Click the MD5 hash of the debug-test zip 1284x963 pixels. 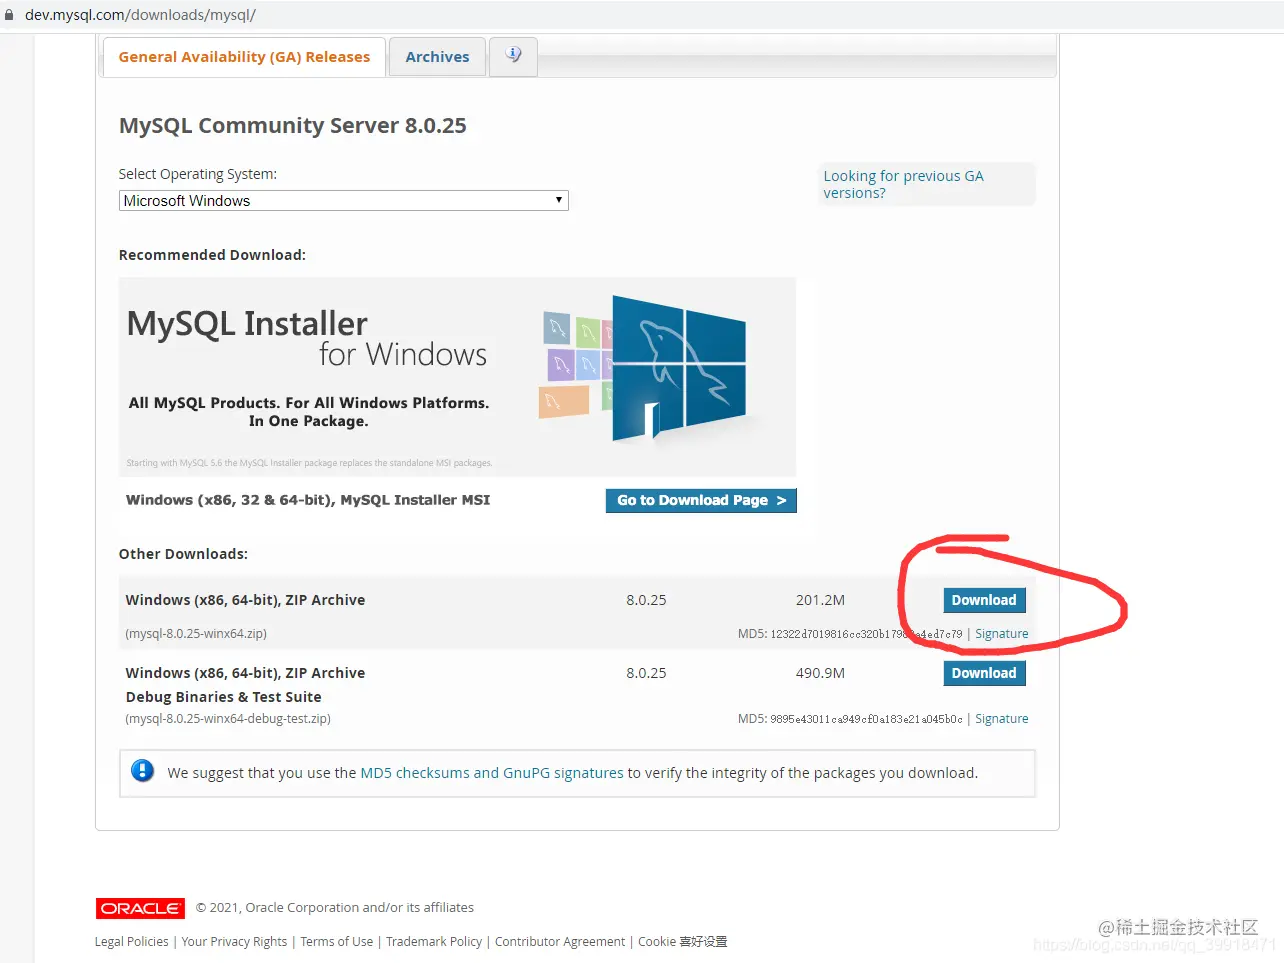866,719
